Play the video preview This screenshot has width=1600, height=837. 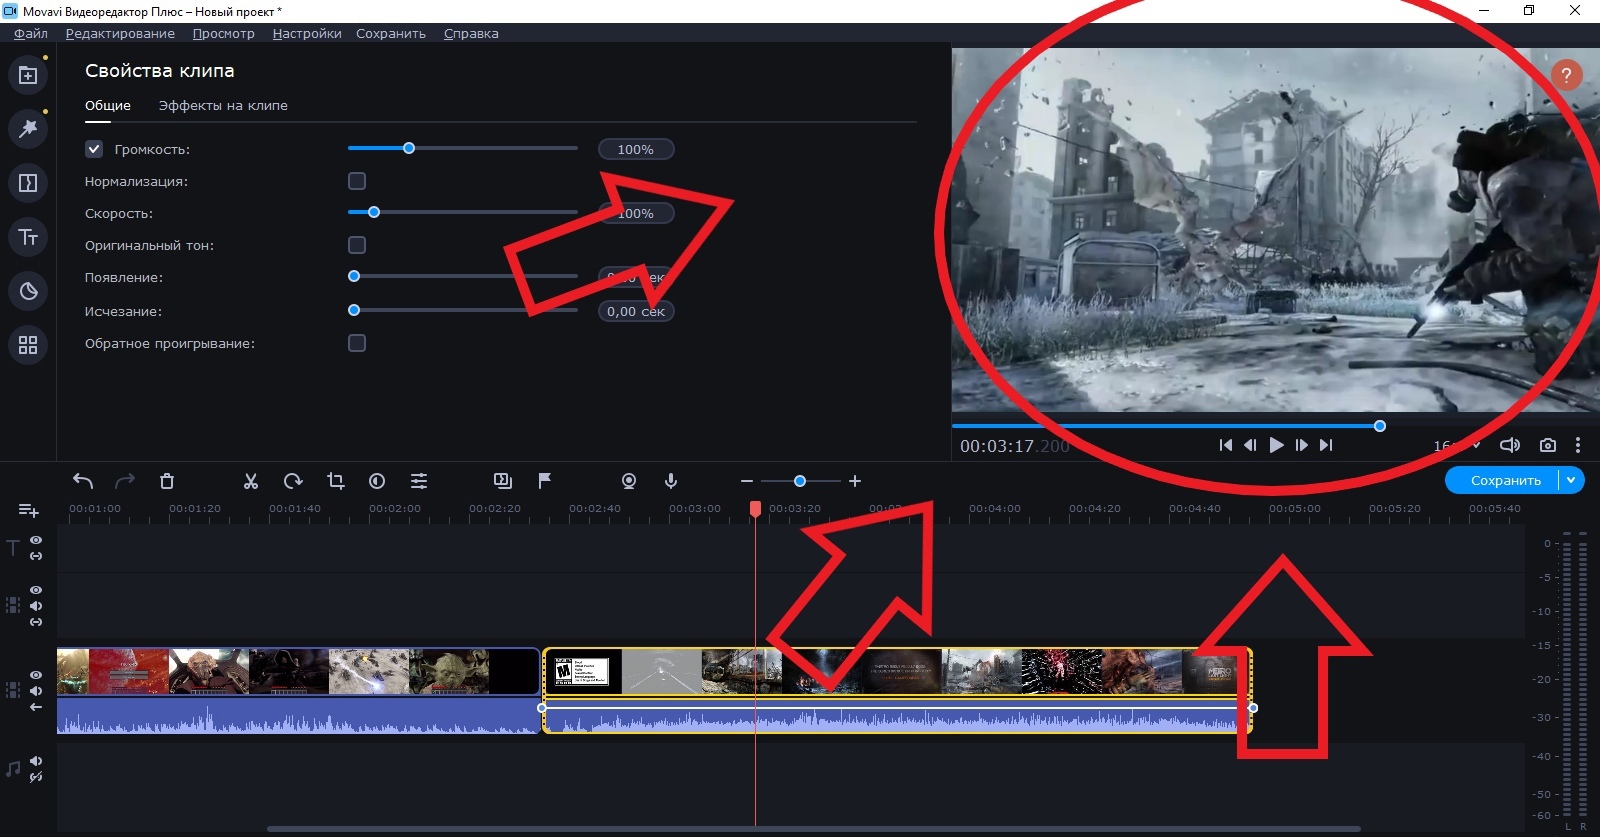1276,445
